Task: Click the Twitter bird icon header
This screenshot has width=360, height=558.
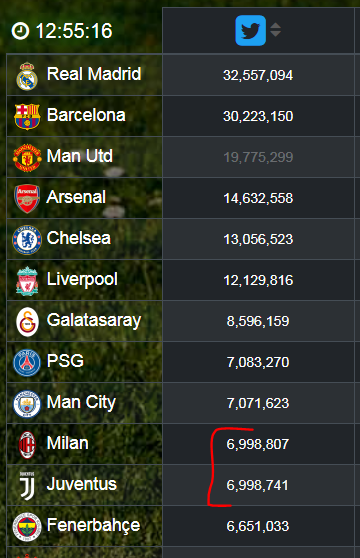Action: pyautogui.click(x=250, y=31)
